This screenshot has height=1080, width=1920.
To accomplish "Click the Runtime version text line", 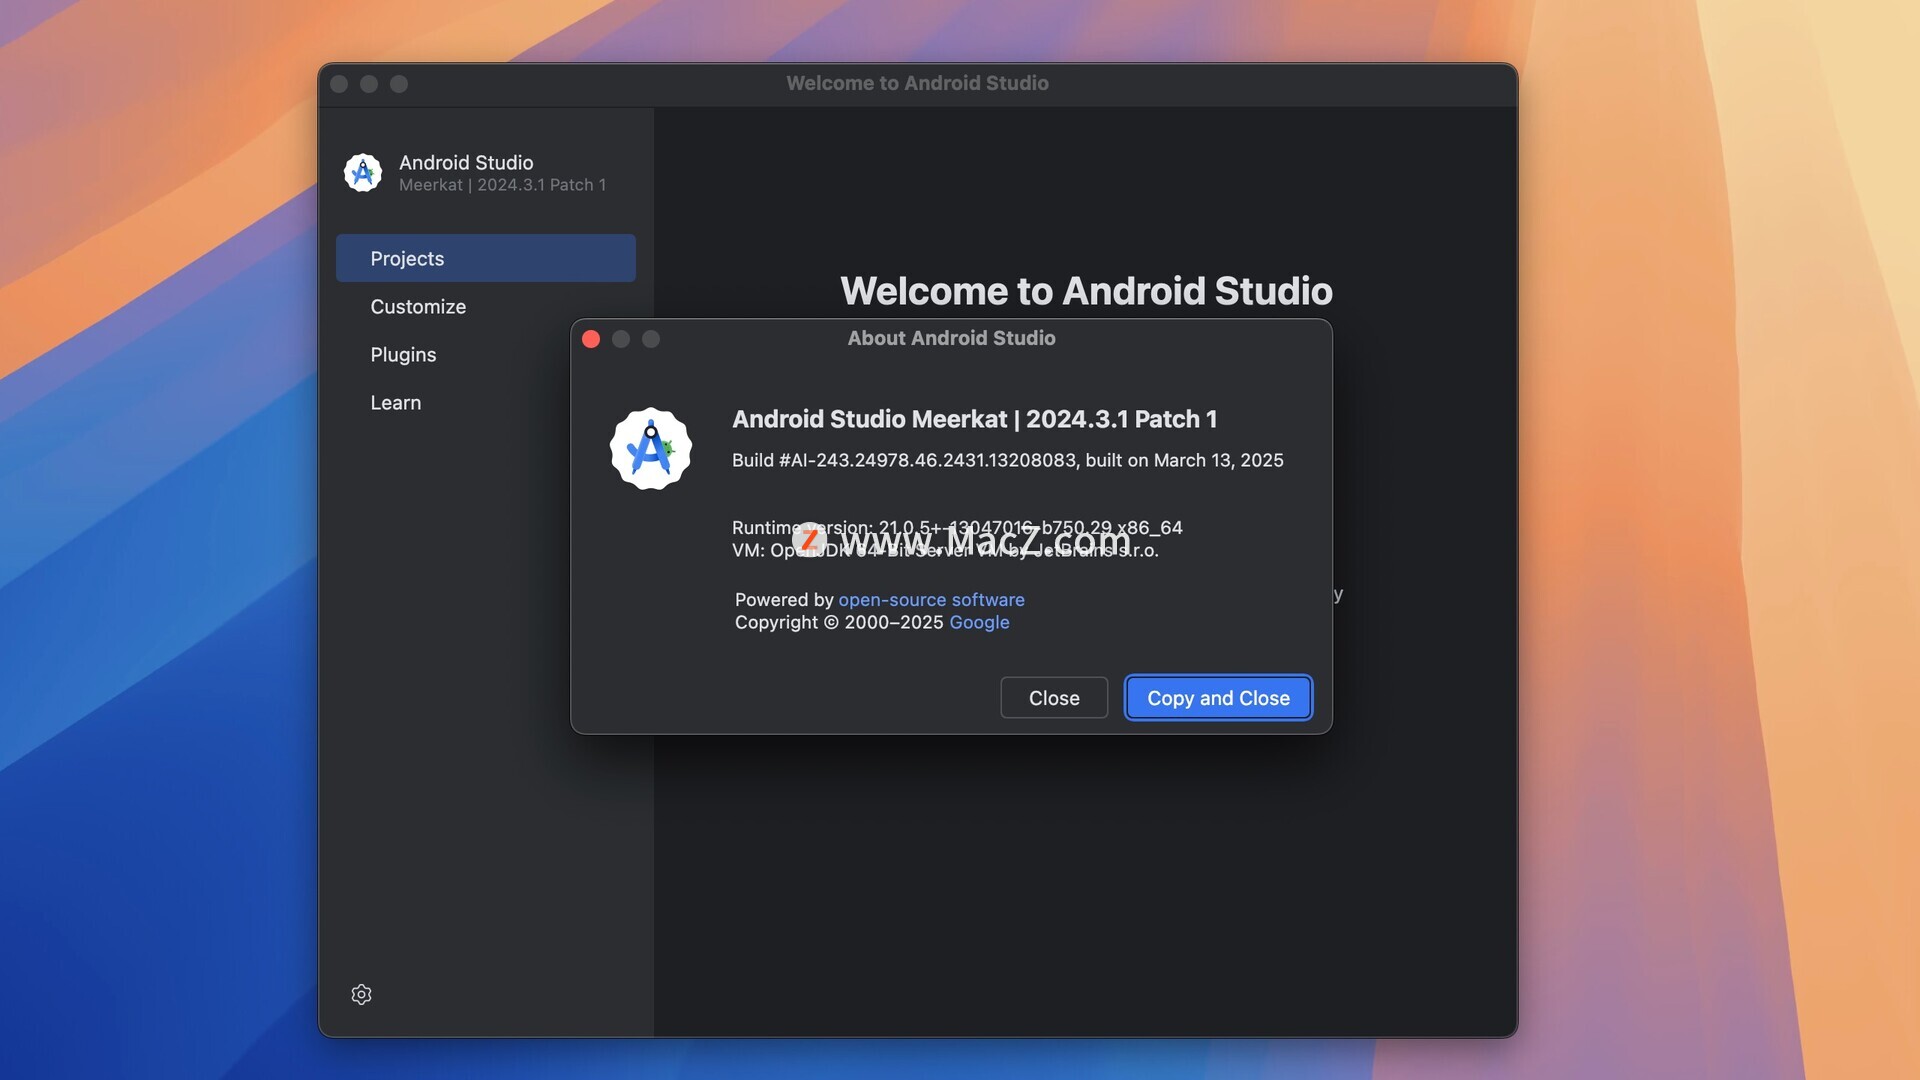I will tap(957, 527).
